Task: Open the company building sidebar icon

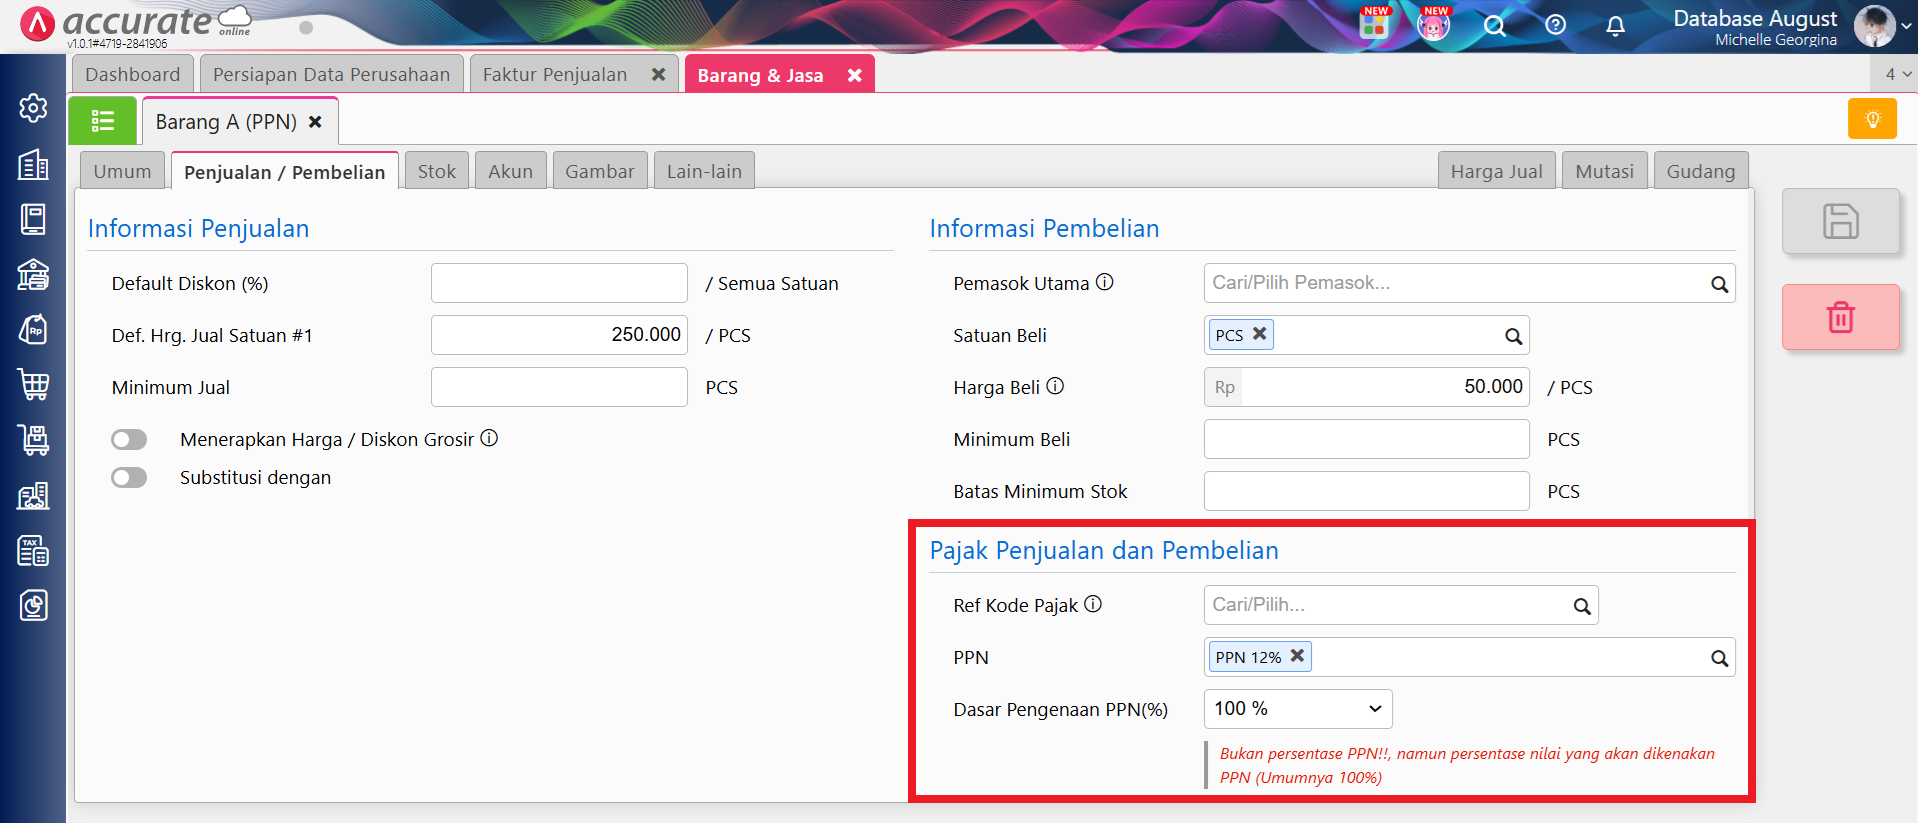Action: pyautogui.click(x=33, y=164)
